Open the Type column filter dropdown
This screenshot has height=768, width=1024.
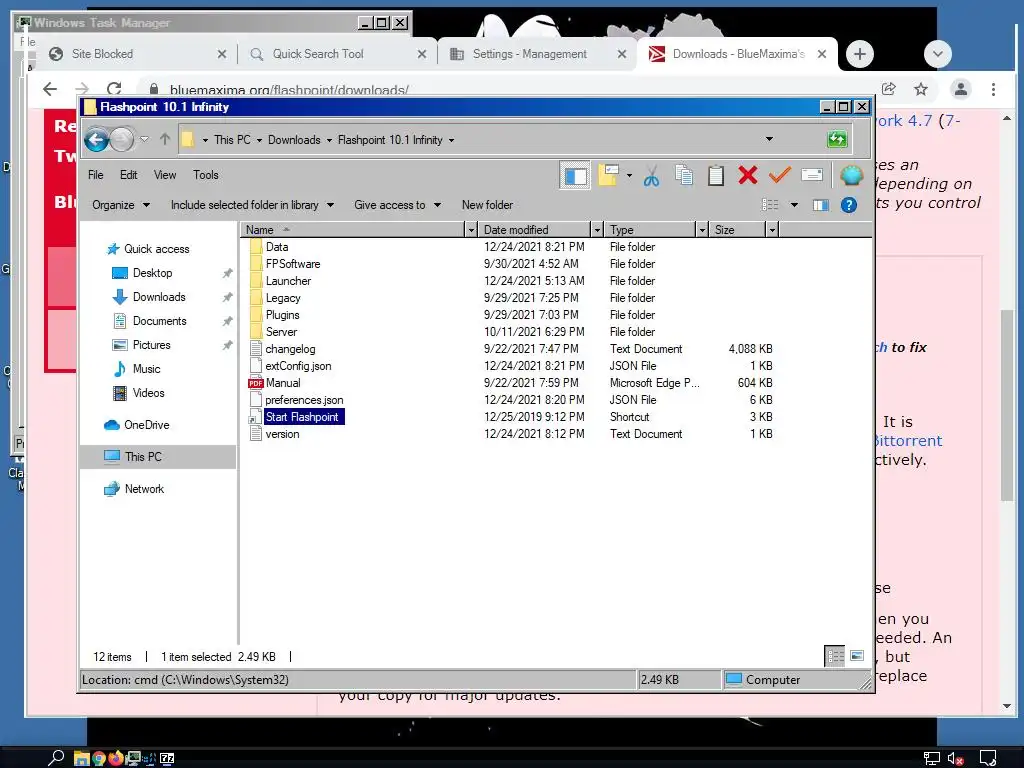702,230
